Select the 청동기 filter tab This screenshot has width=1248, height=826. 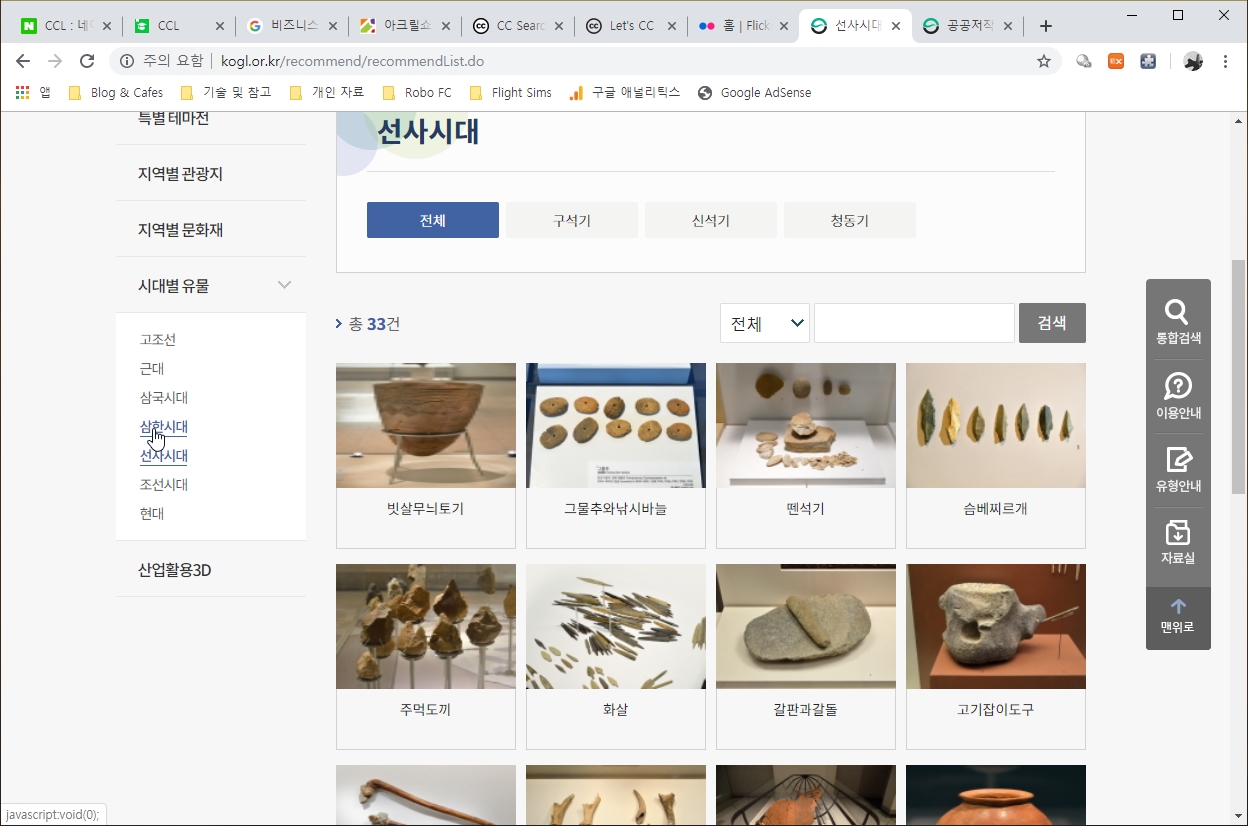coord(850,220)
